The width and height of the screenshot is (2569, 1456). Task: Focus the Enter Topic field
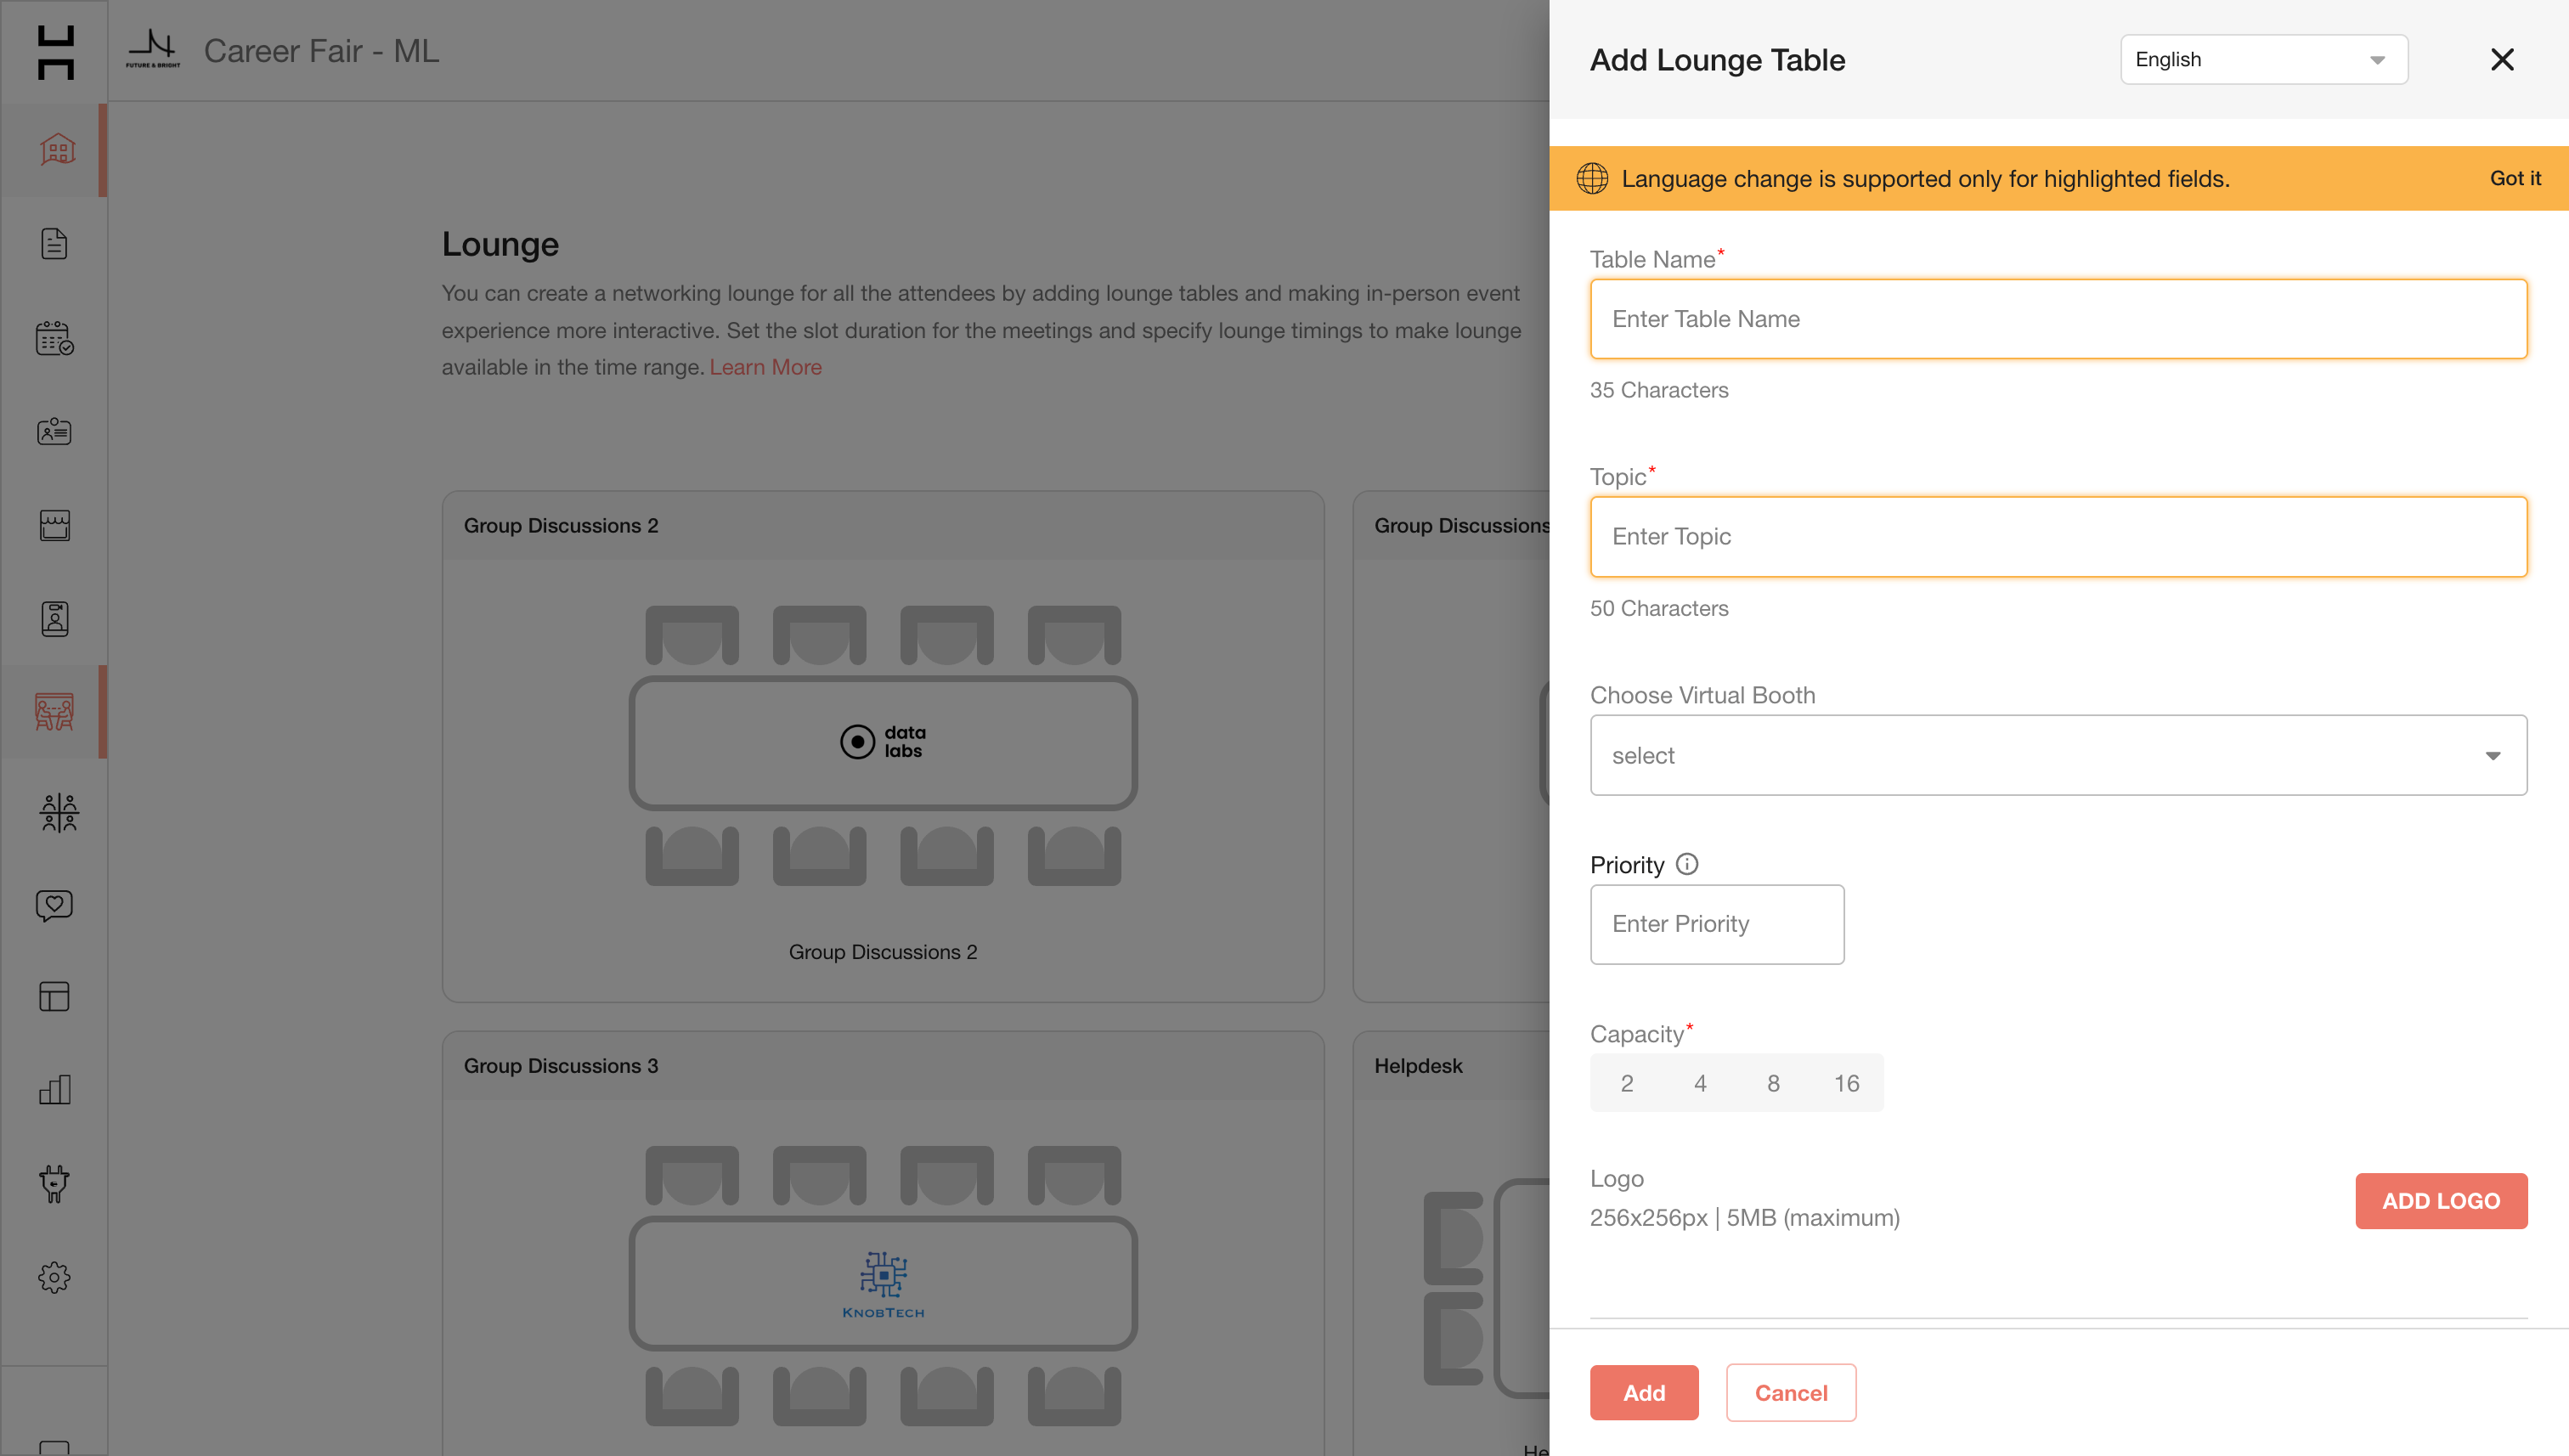(2058, 537)
